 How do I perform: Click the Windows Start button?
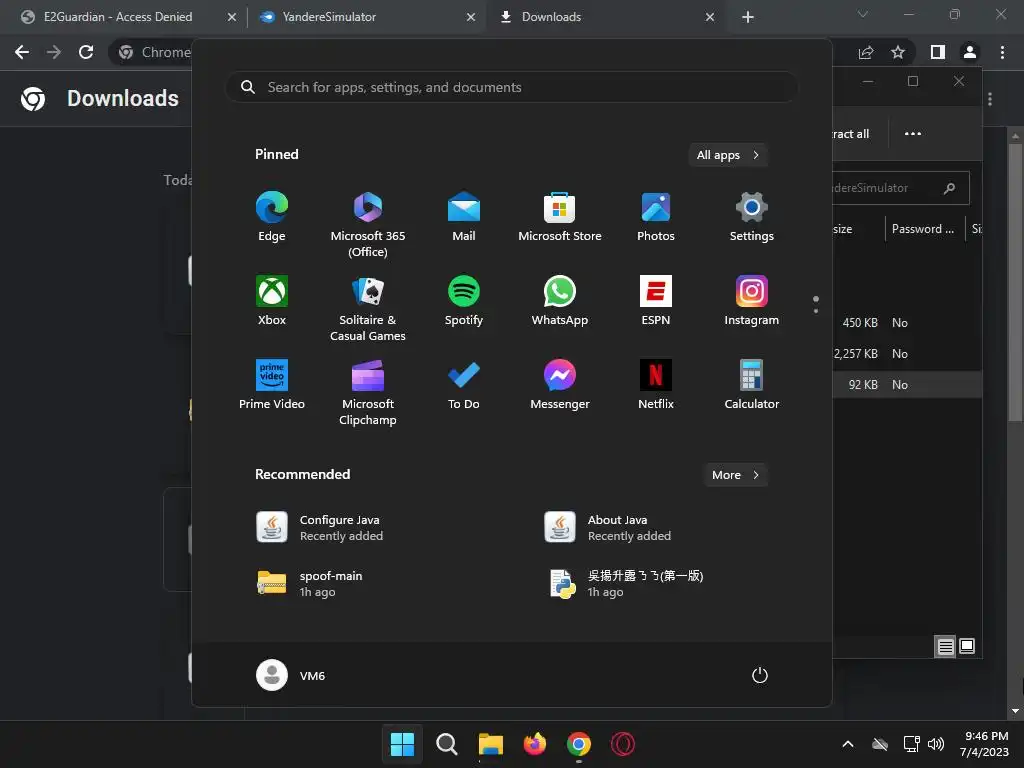[402, 744]
